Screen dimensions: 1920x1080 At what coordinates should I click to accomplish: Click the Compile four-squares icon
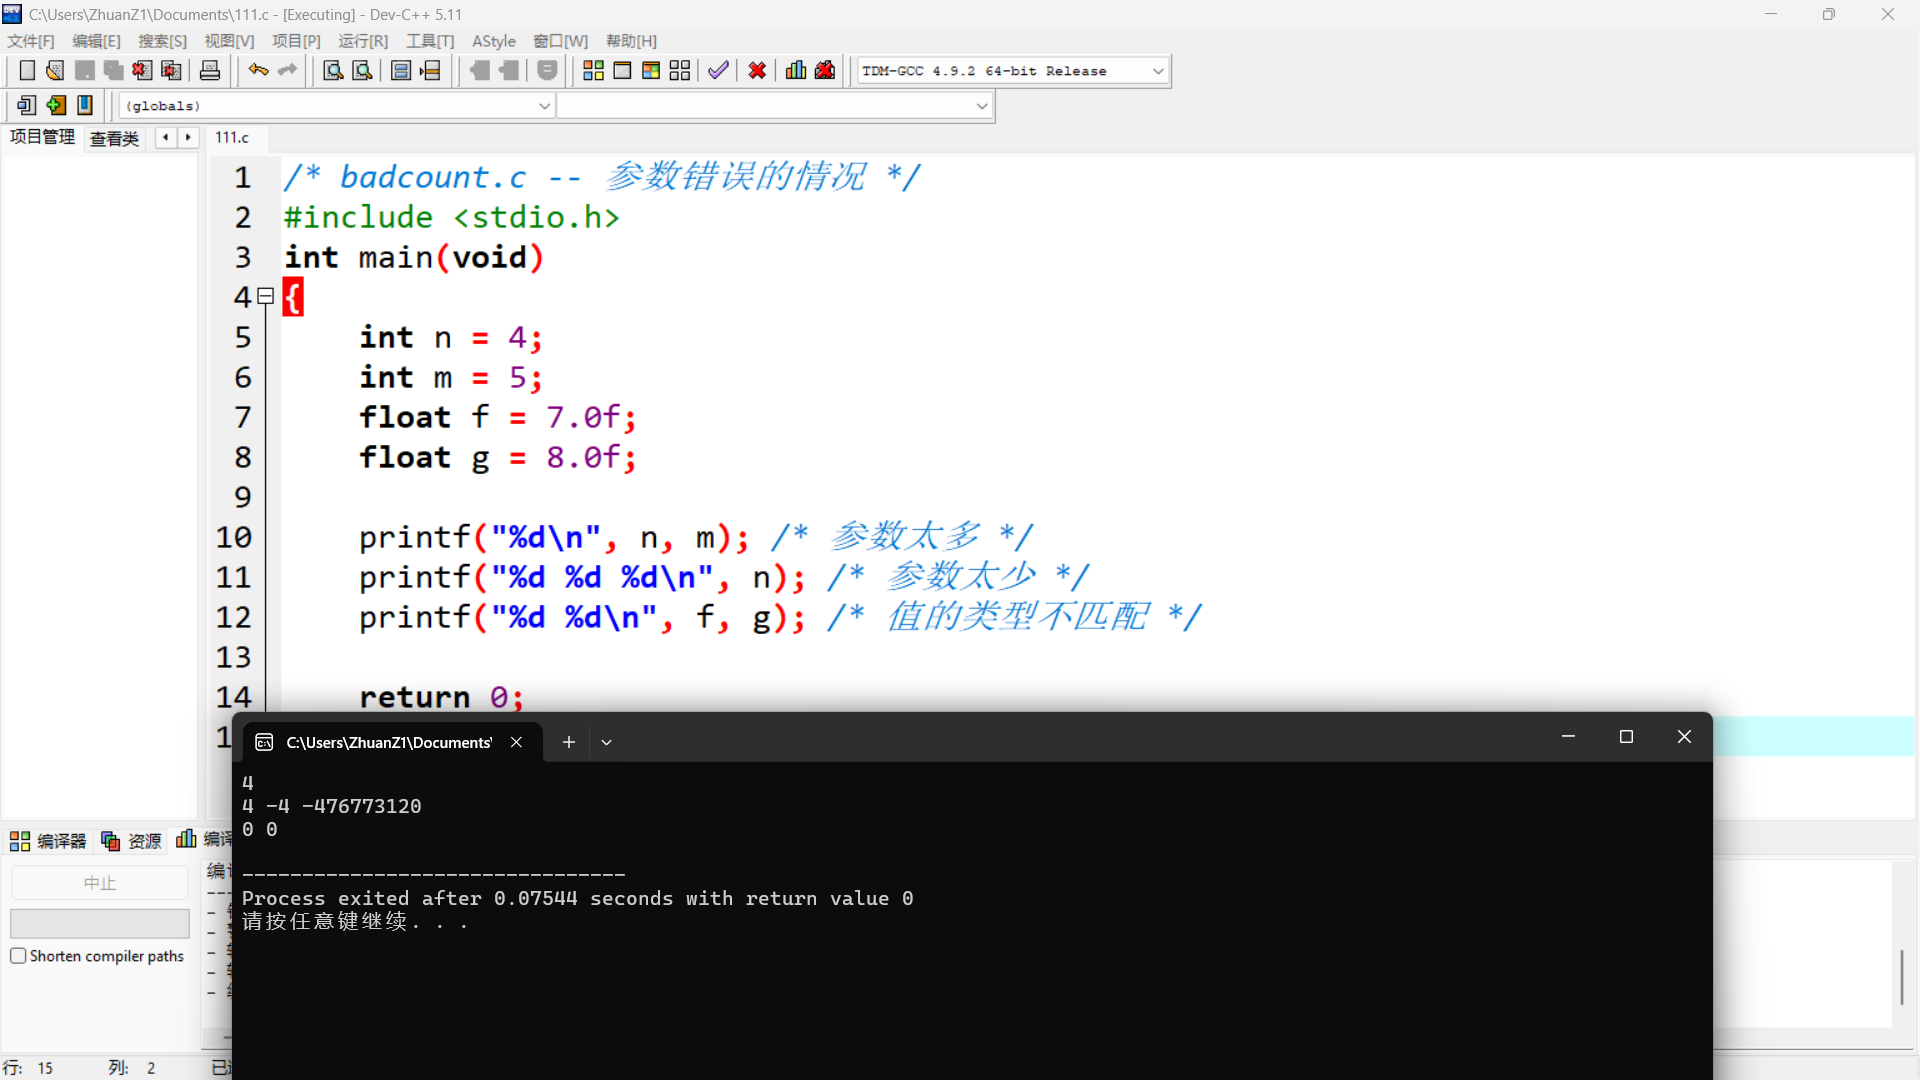(593, 71)
